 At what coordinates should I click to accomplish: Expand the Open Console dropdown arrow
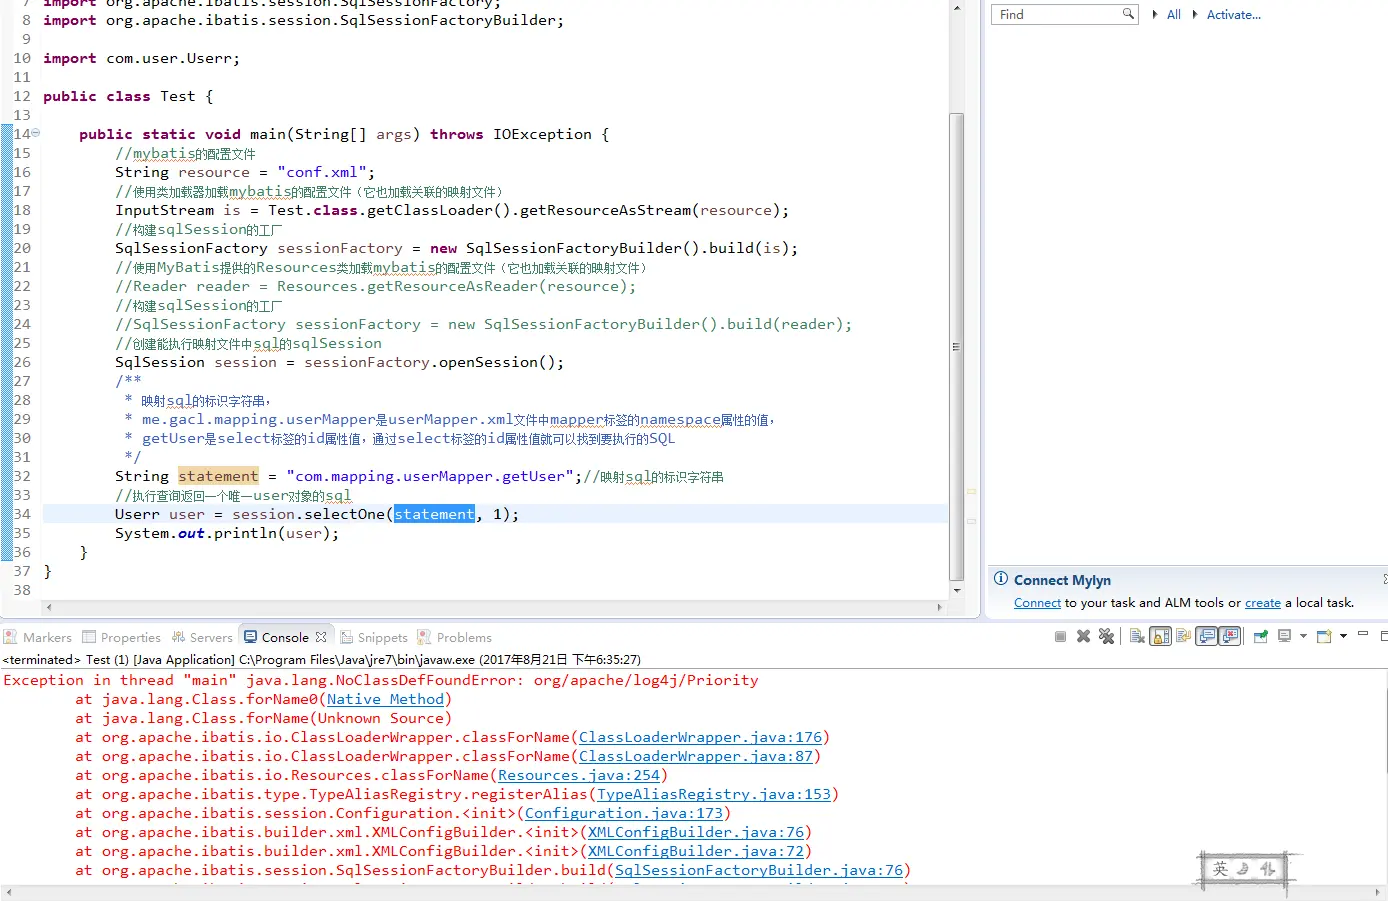coord(1343,637)
